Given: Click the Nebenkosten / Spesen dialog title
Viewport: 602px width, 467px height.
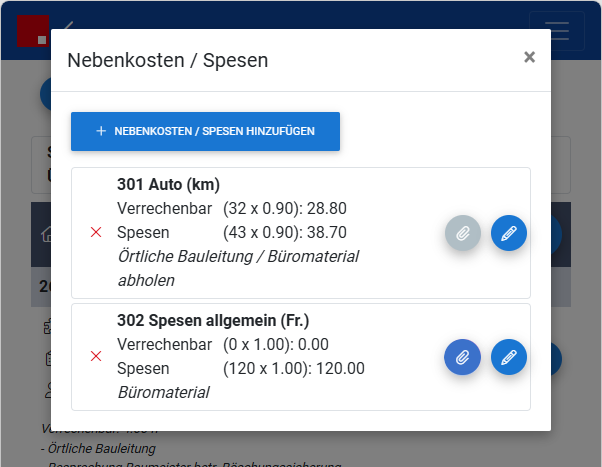Looking at the screenshot, I should 168,60.
